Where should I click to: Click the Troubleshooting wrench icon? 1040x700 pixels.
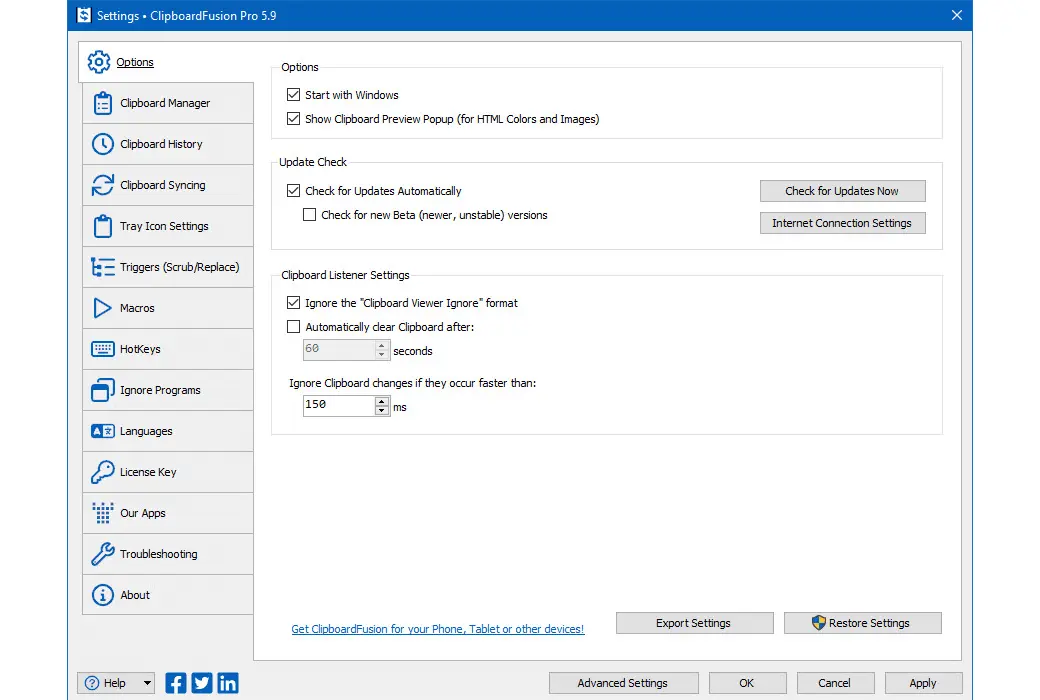[x=103, y=554]
